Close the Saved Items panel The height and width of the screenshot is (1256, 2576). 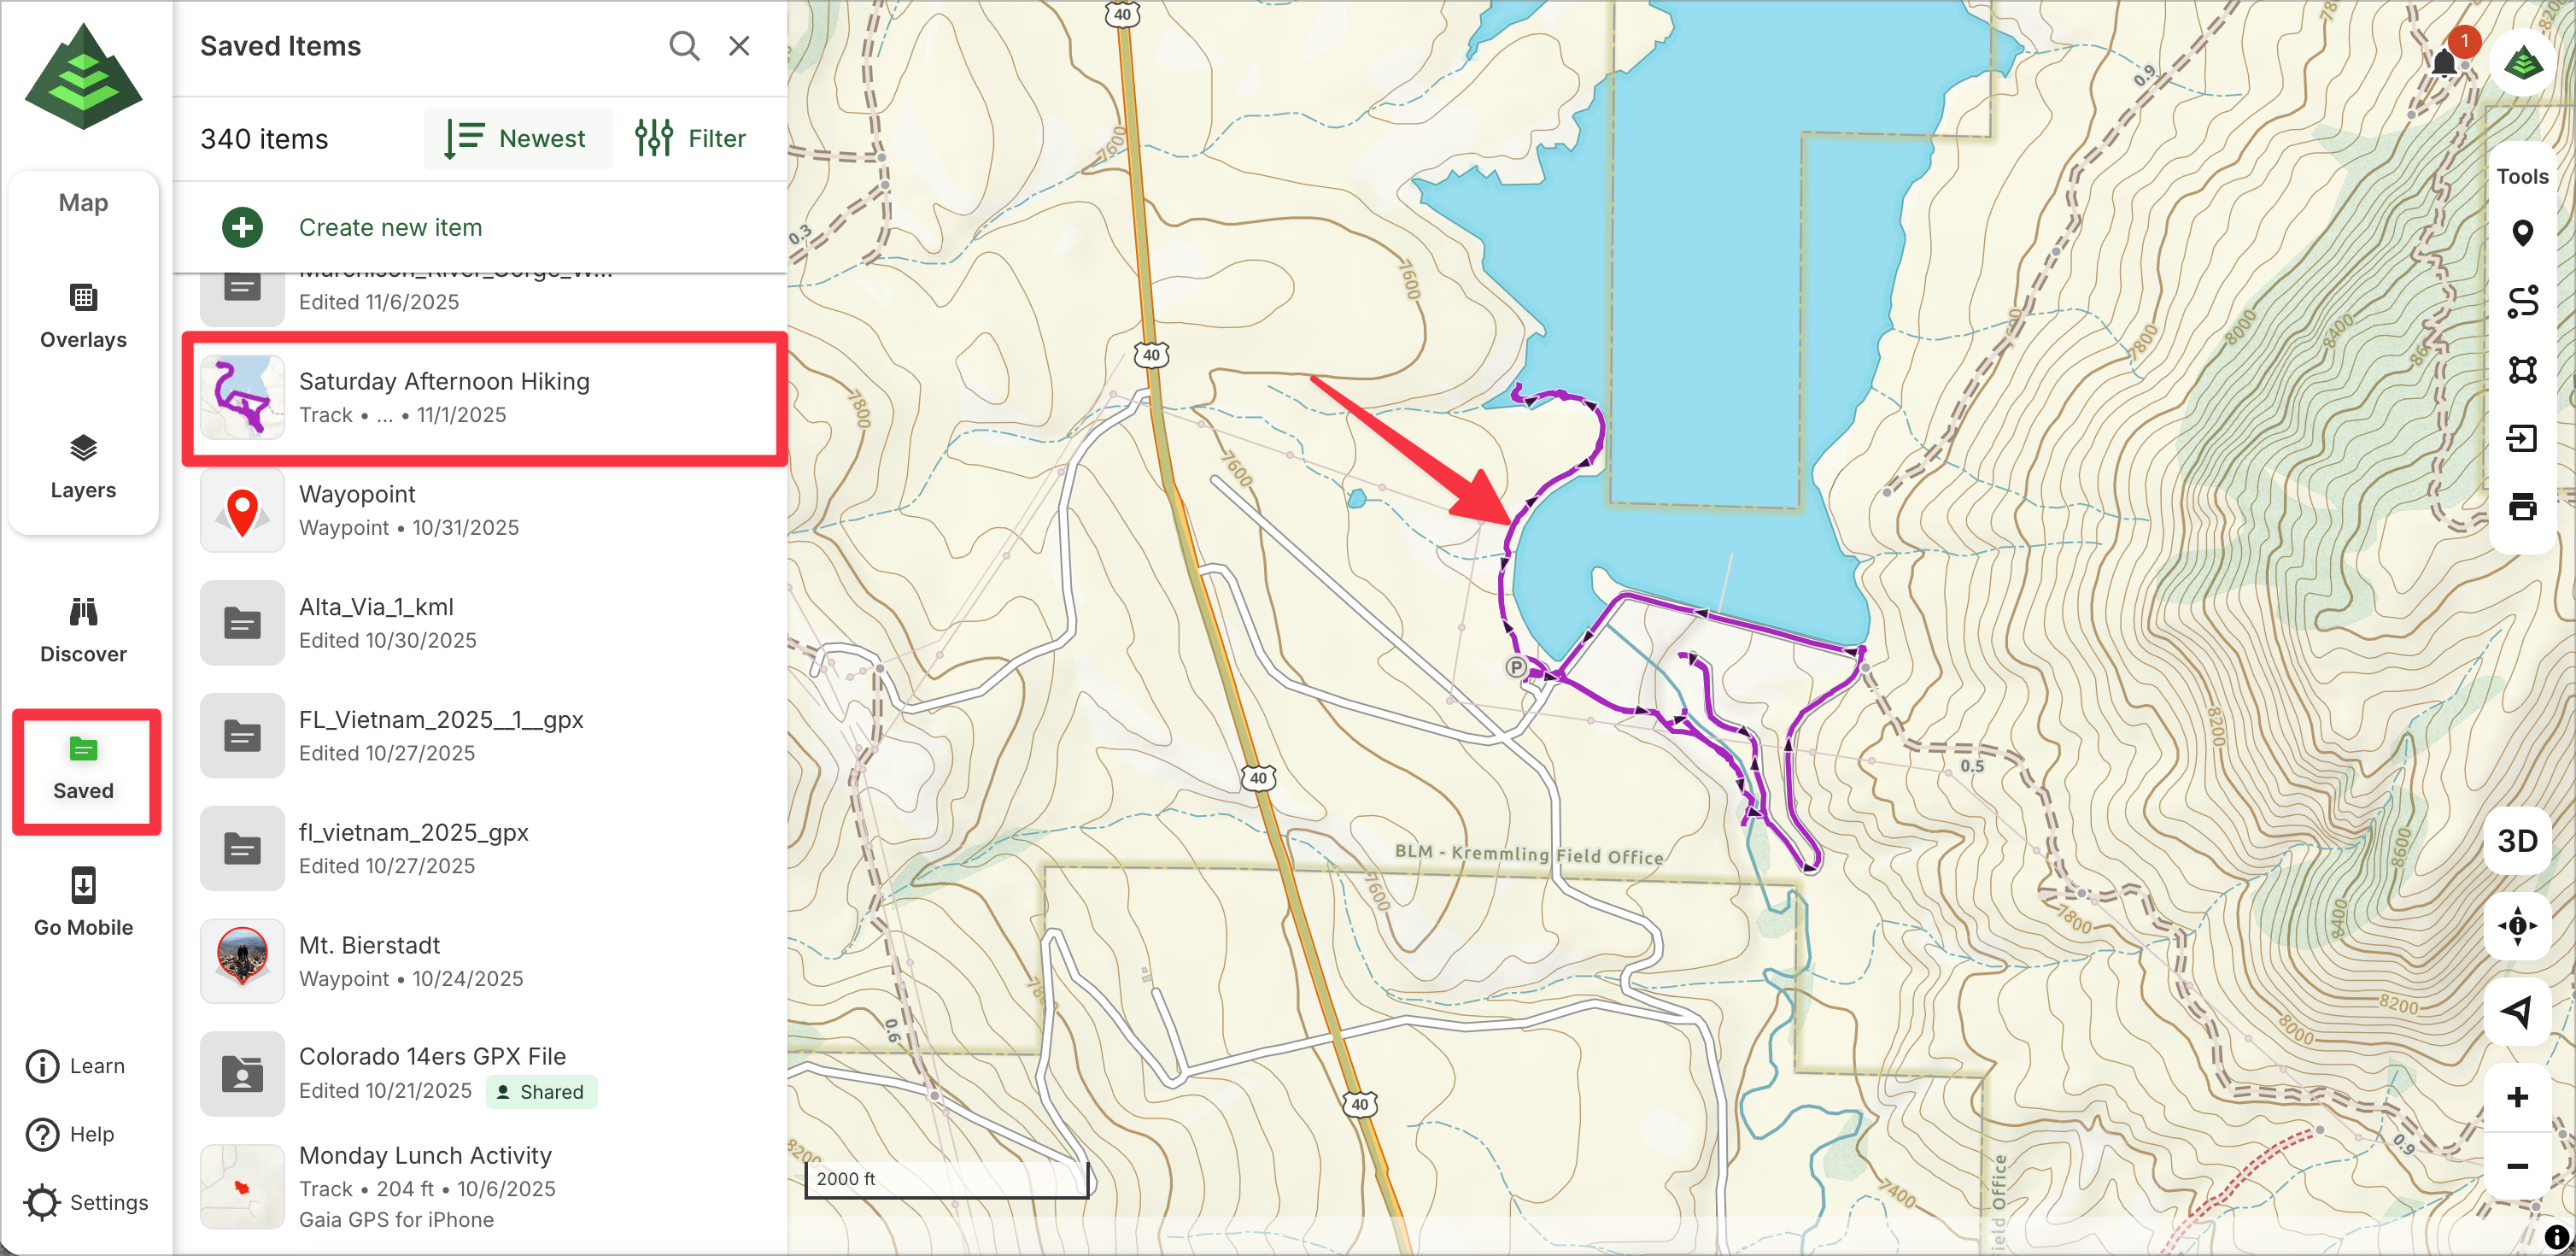coord(739,46)
